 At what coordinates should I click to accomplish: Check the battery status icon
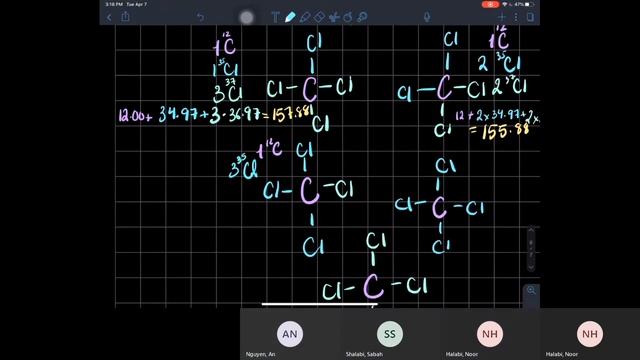point(529,4)
